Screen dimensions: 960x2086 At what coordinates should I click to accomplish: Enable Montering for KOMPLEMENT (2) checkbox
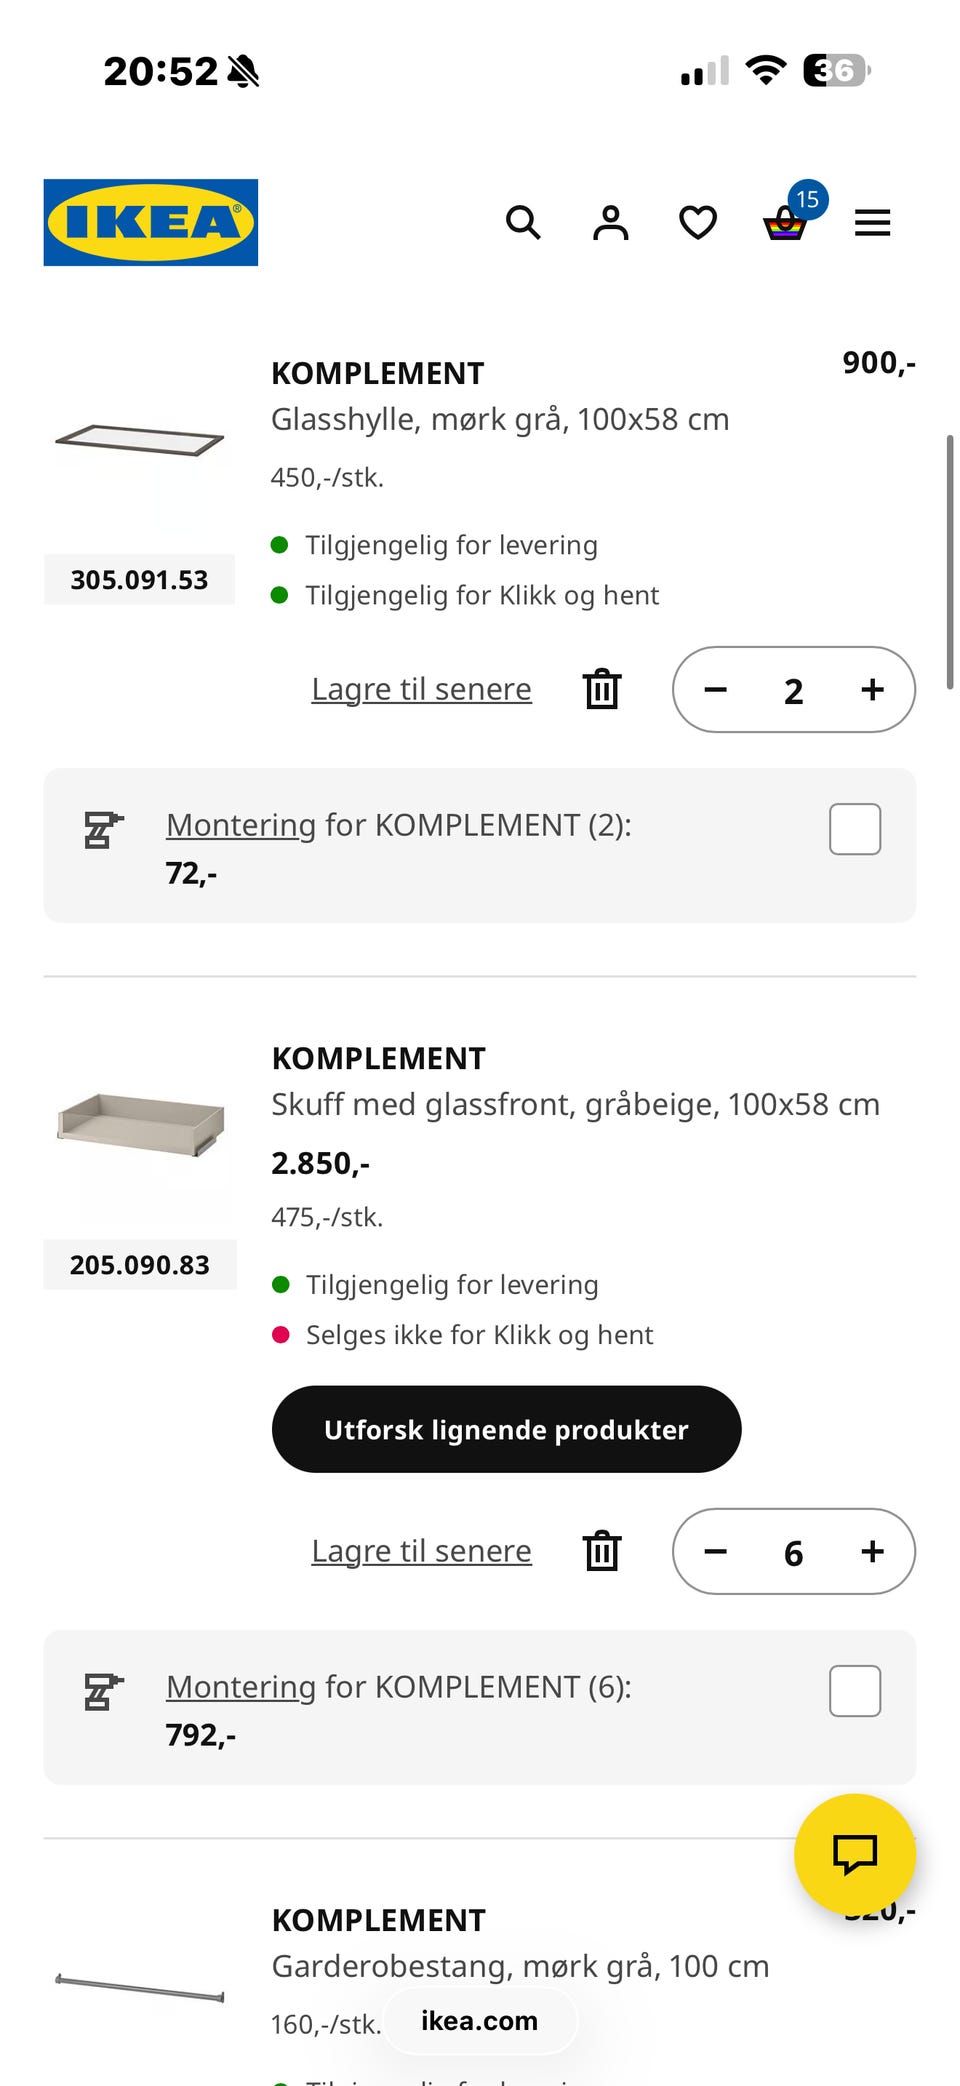coord(854,829)
